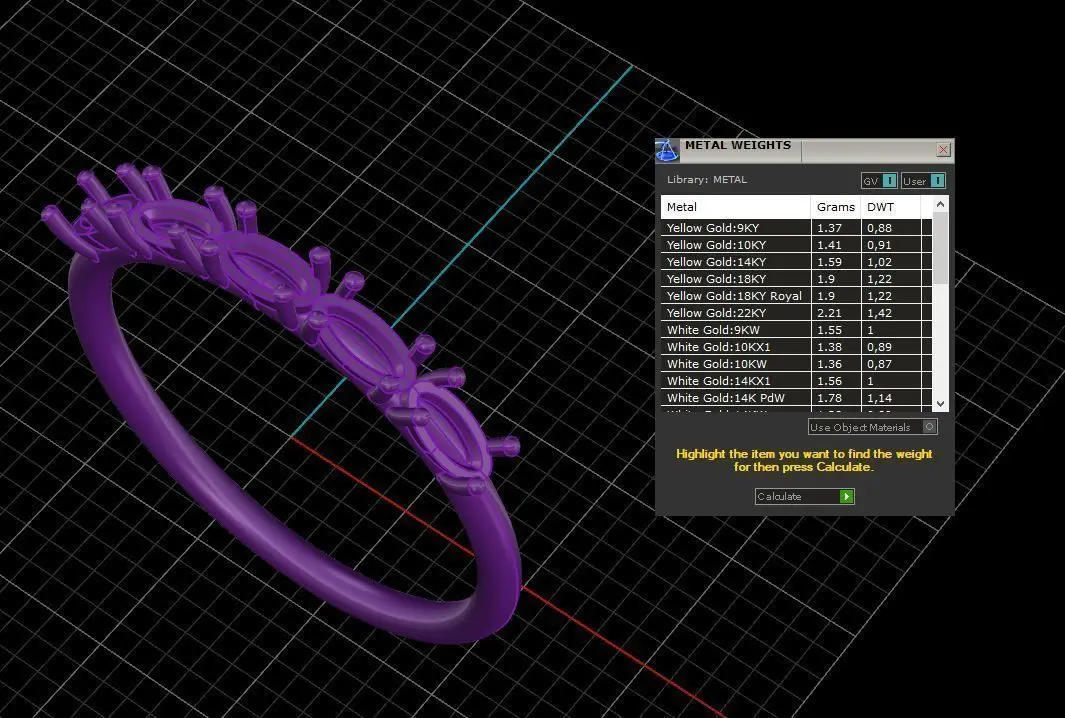Select the Yellow Gold:10KY row
1065x718 pixels.
pos(796,245)
